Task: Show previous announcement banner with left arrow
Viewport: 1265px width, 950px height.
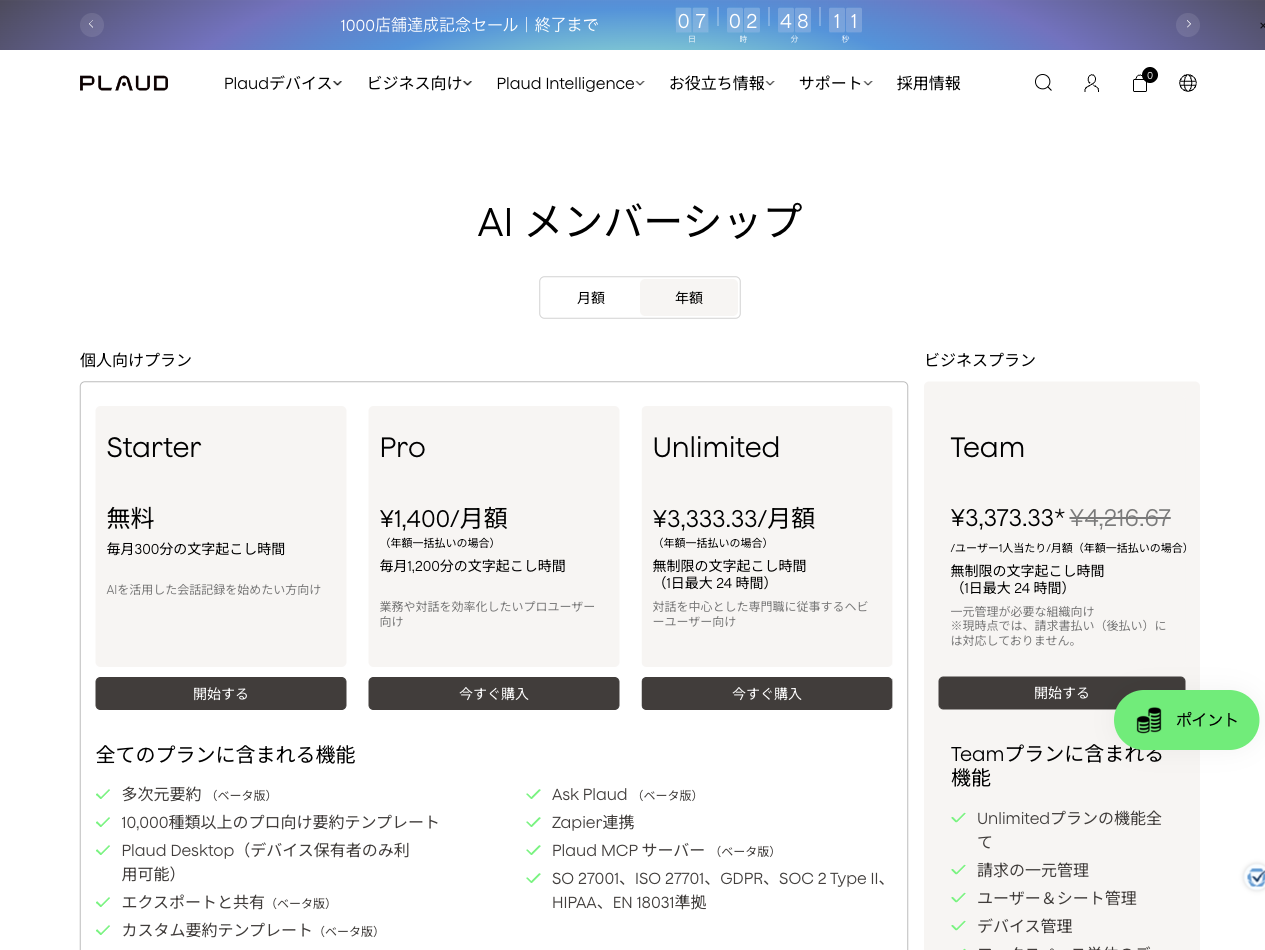Action: point(92,24)
